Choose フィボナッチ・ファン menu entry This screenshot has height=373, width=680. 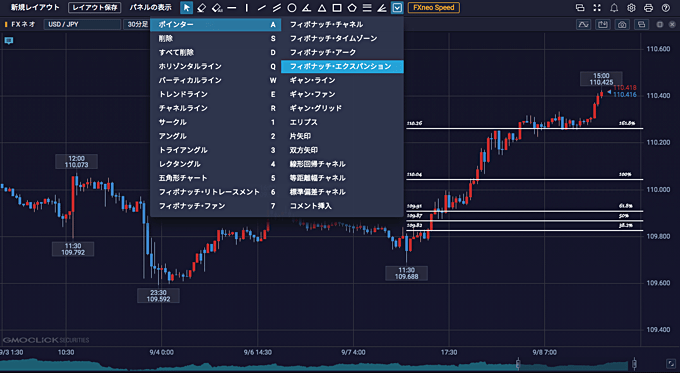[x=216, y=206]
